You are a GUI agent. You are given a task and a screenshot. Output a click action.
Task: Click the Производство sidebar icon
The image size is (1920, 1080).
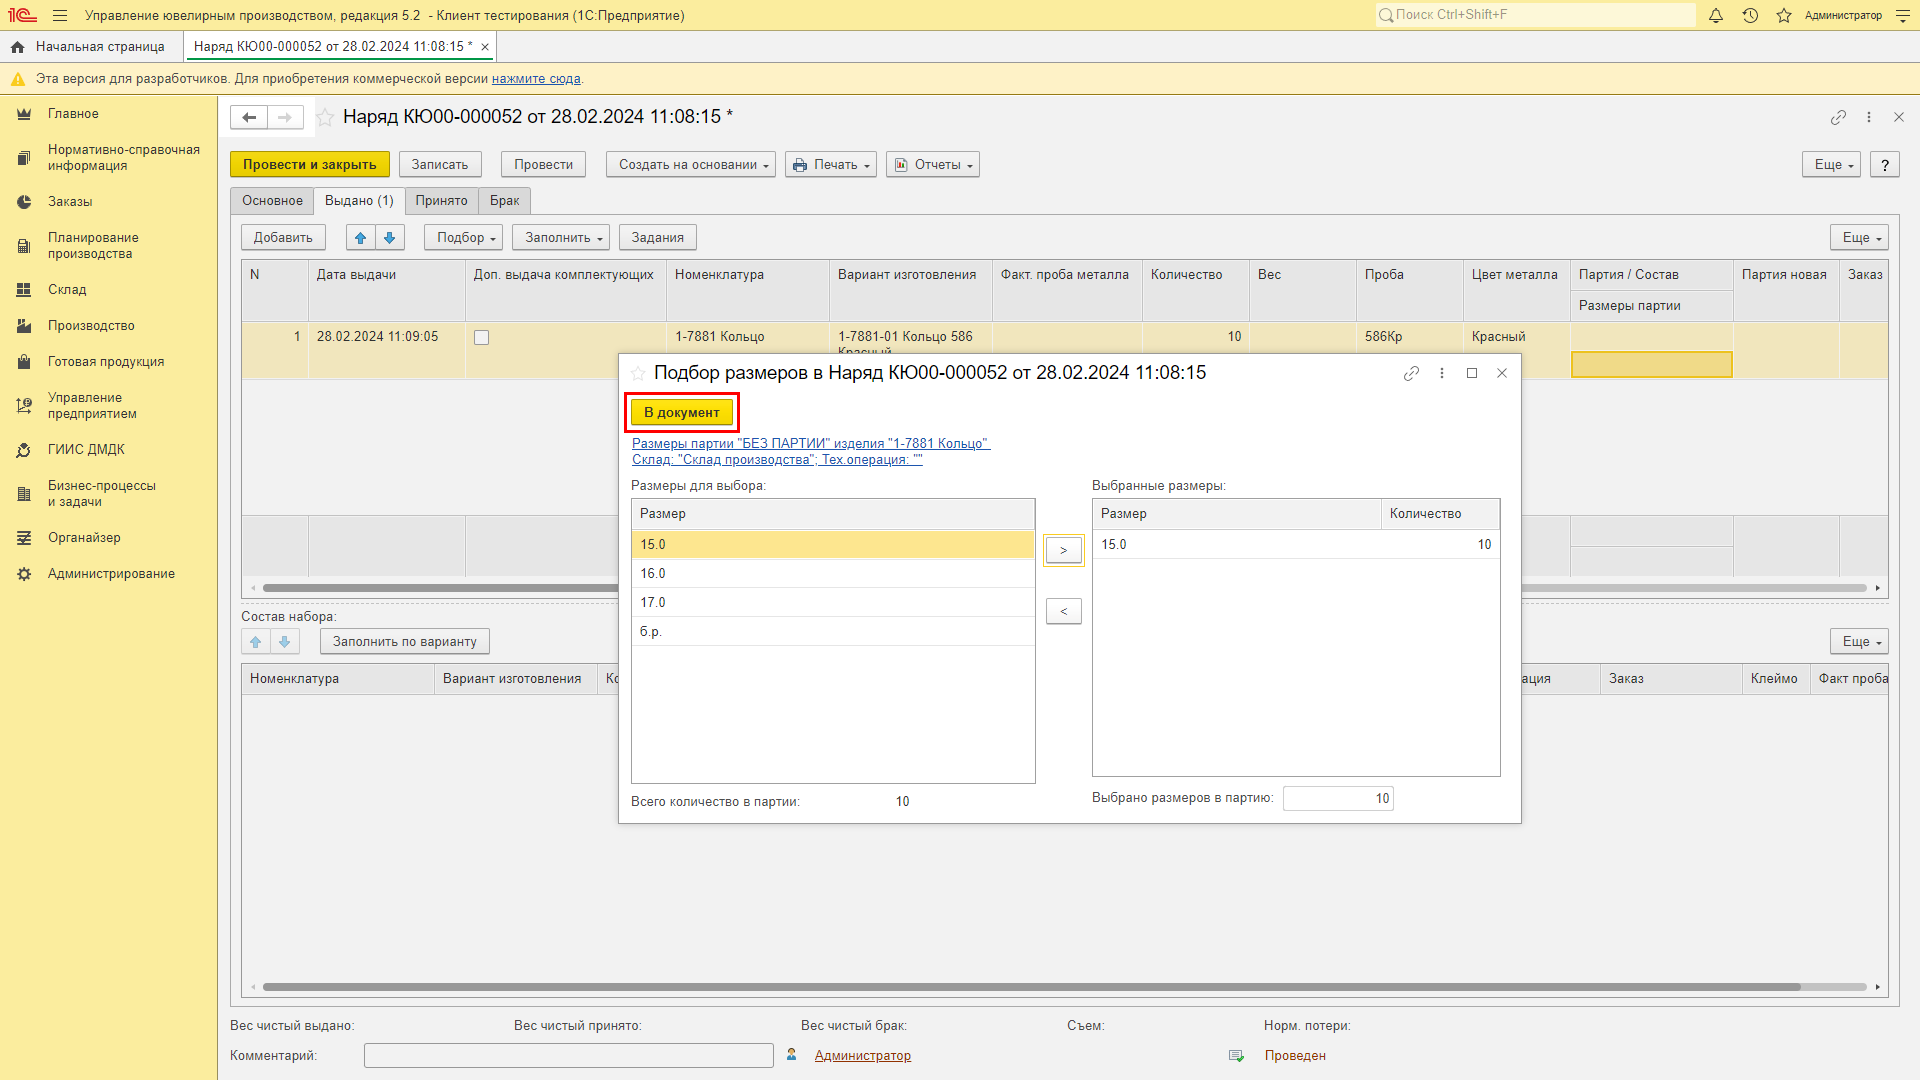point(24,326)
